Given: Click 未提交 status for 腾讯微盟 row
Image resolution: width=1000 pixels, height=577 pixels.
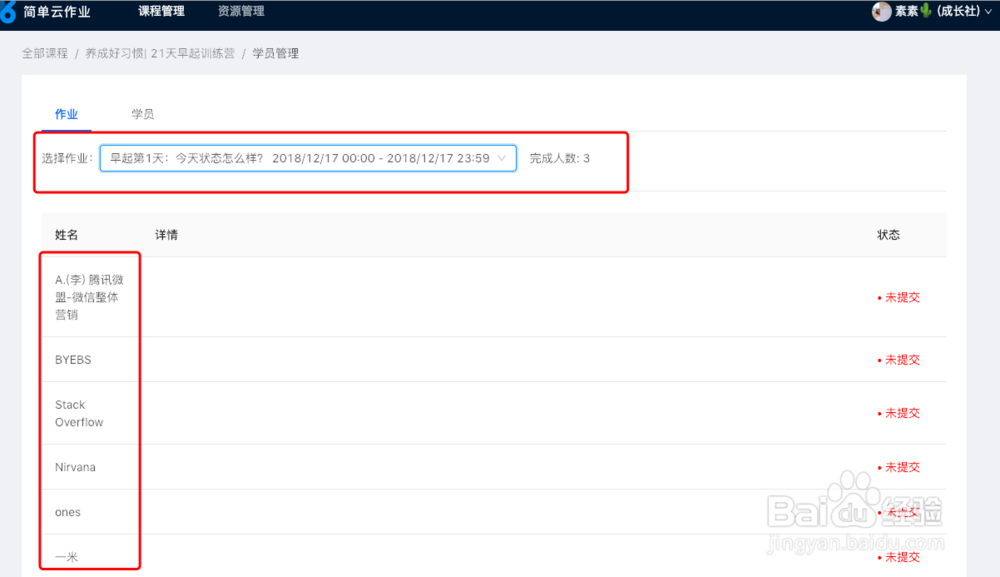Looking at the screenshot, I should pos(899,297).
